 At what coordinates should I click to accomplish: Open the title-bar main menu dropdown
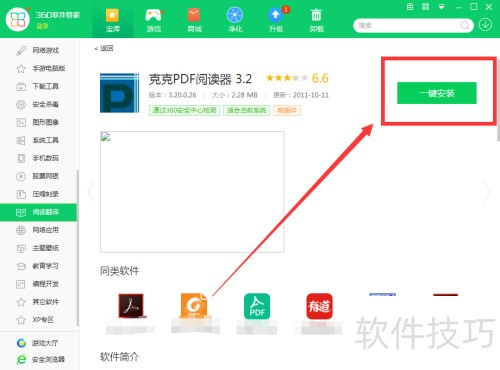tap(441, 7)
